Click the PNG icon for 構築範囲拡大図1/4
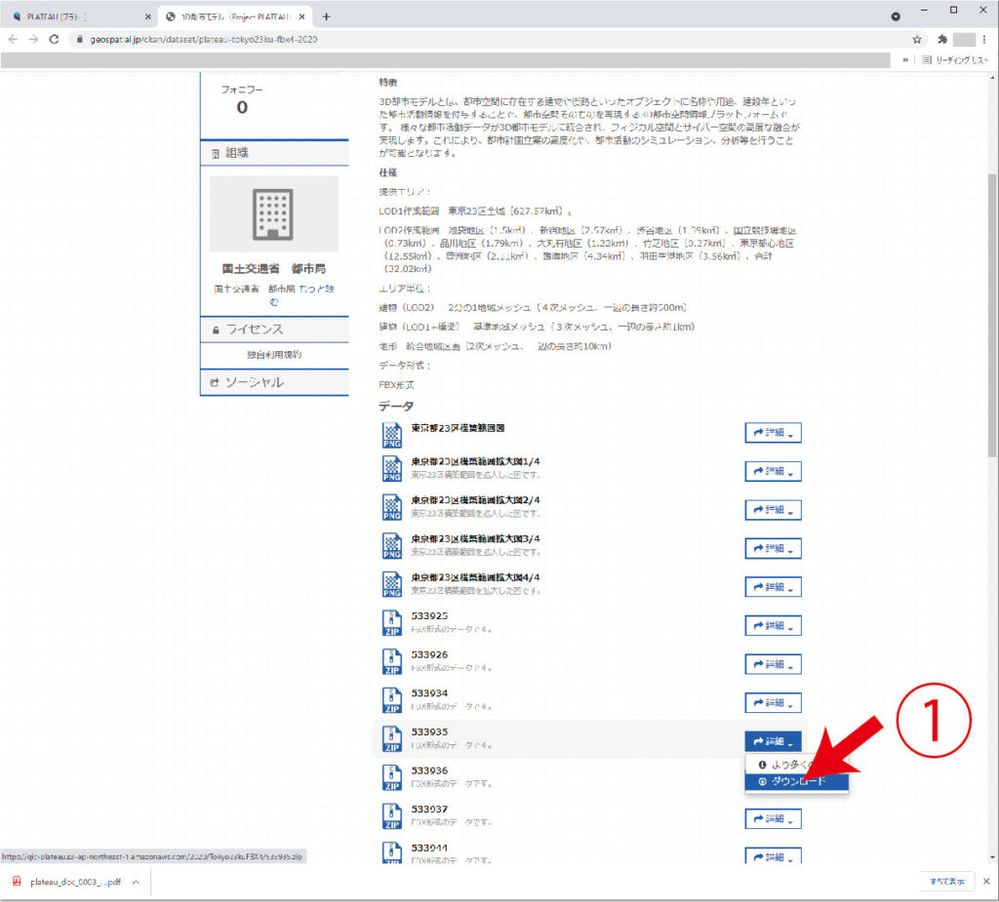Viewport: 999px width, 902px height. click(392, 469)
